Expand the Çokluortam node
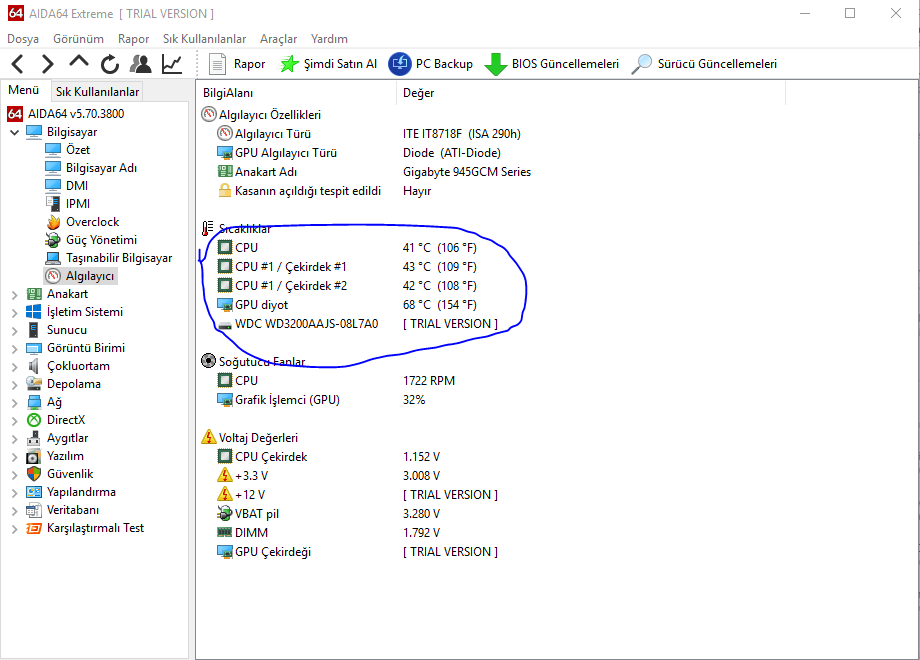Viewport: 920px width, 660px height. pos(15,367)
